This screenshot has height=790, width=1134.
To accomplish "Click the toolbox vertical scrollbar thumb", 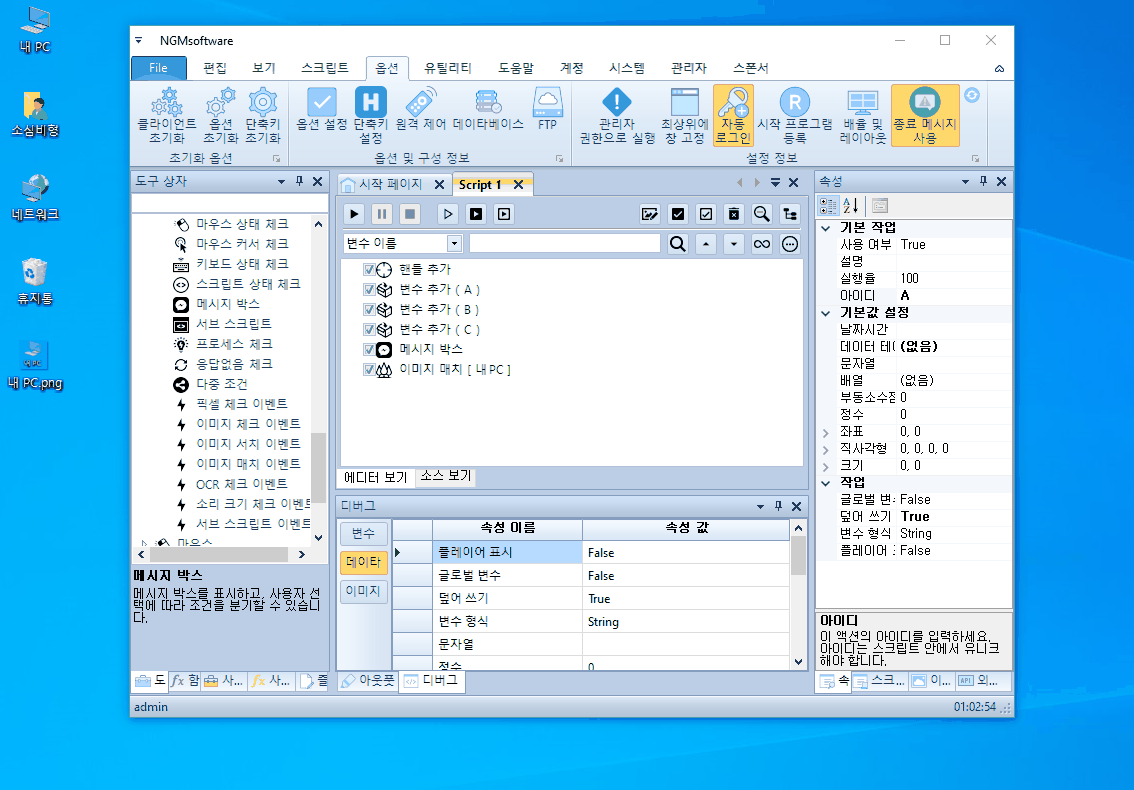I will (x=318, y=467).
